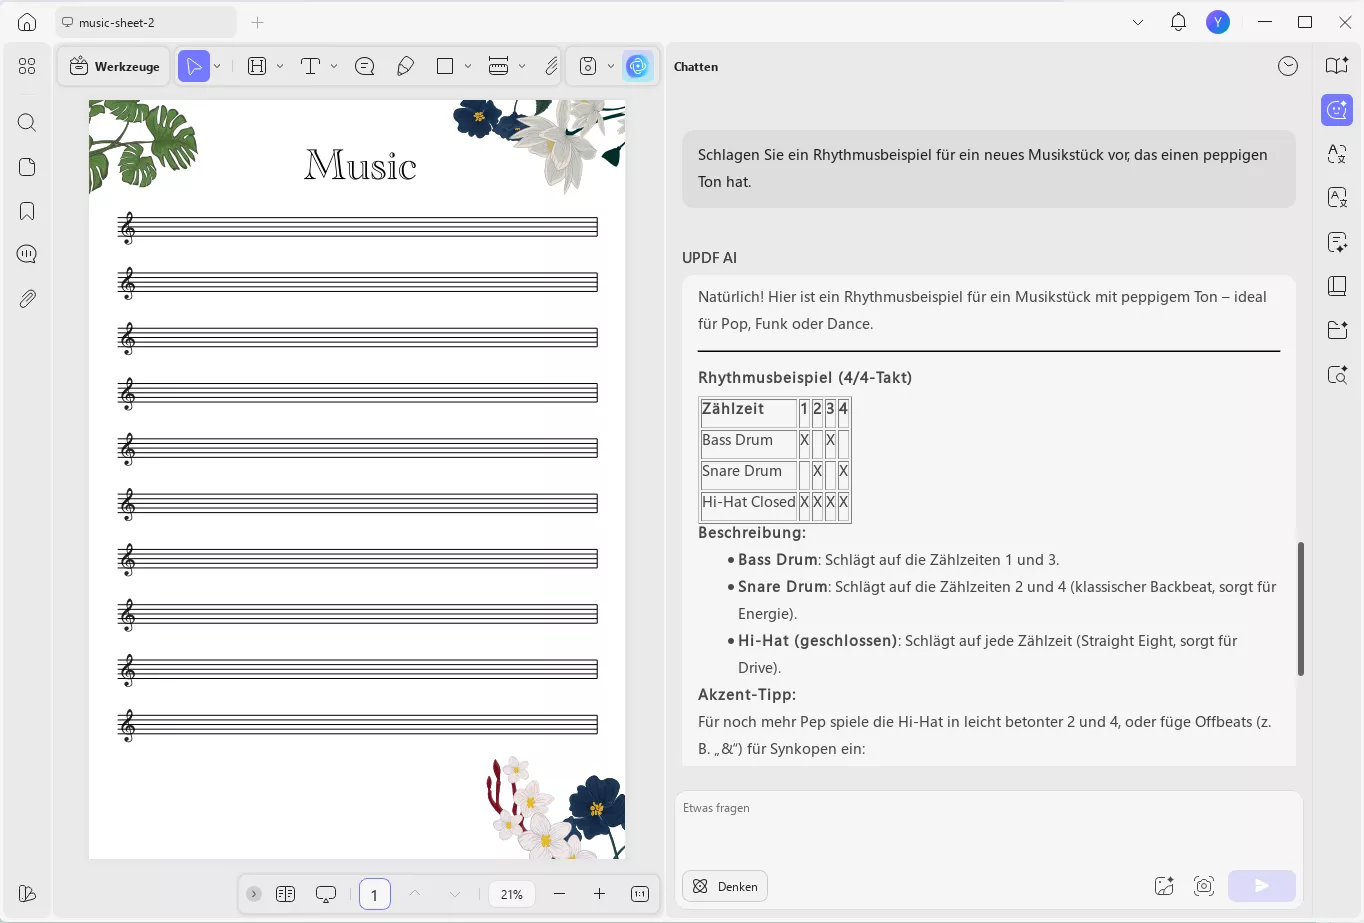Go to previous page arrow
1364x923 pixels.
tap(415, 894)
